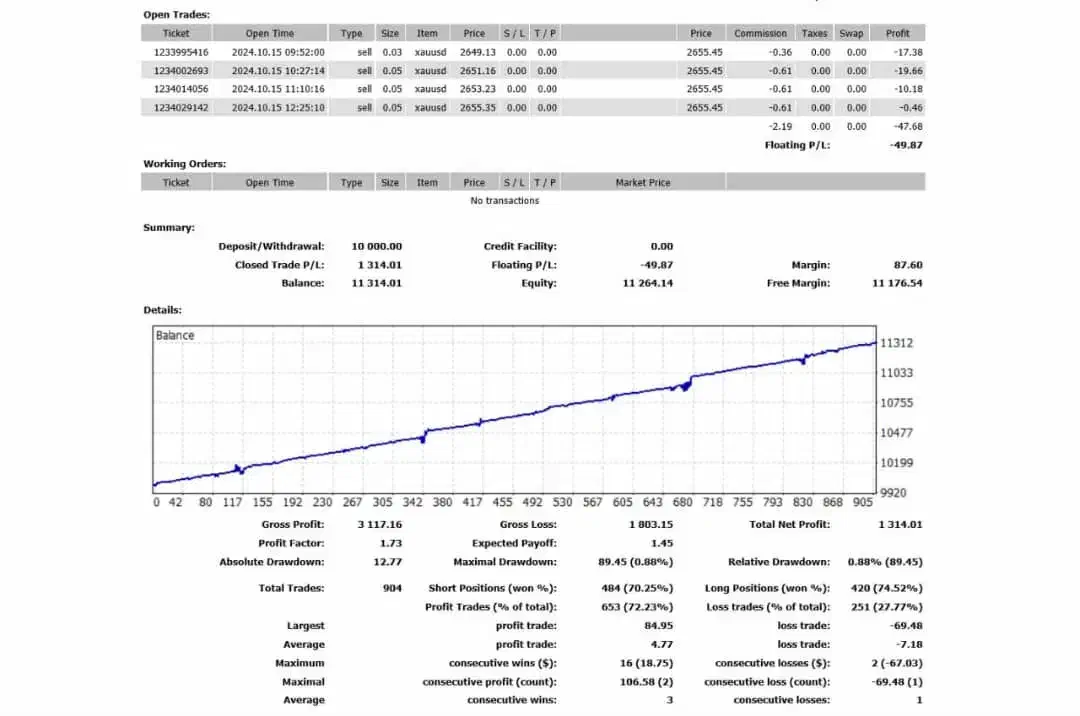This screenshot has width=1080, height=716.
Task: Click ticket number 1233995416 in Open Trades
Action: (x=181, y=52)
